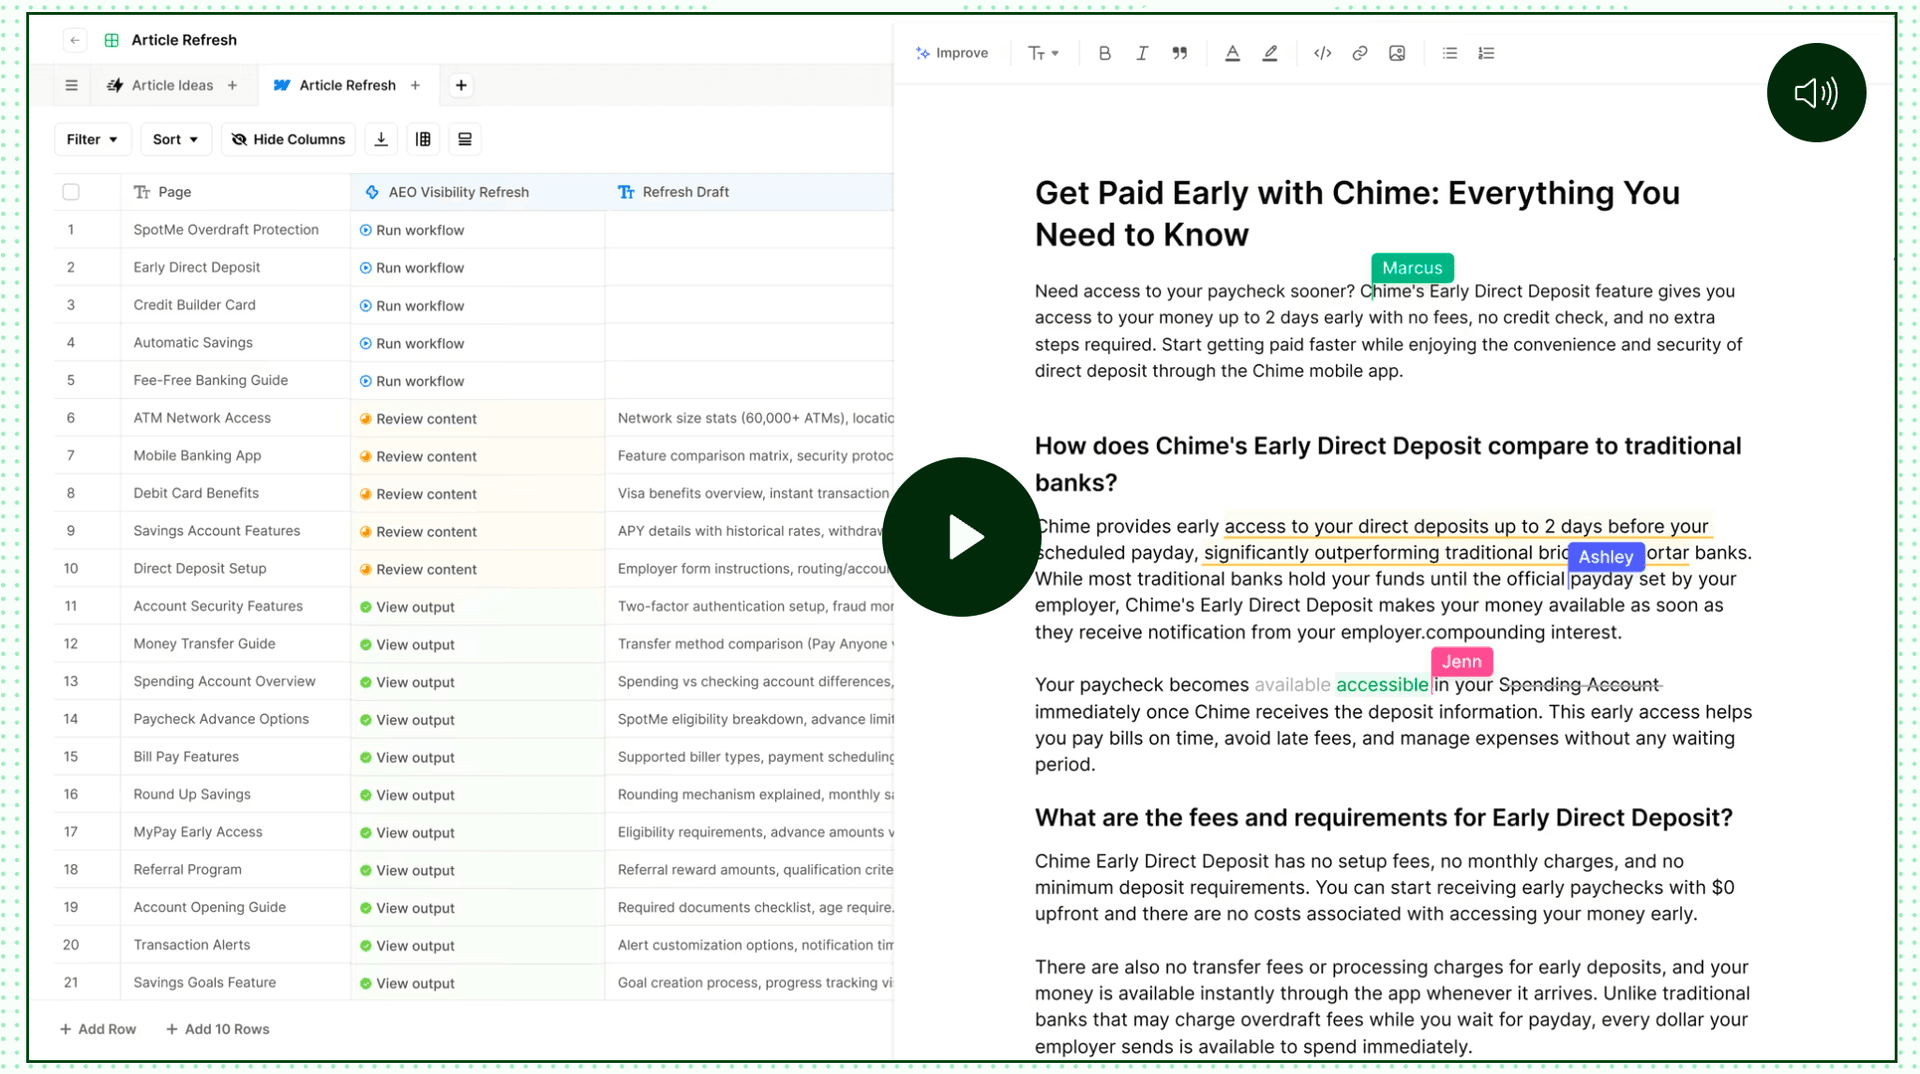Click the Improve AI button
Viewport: 1920px width, 1074px height.
[x=952, y=53]
